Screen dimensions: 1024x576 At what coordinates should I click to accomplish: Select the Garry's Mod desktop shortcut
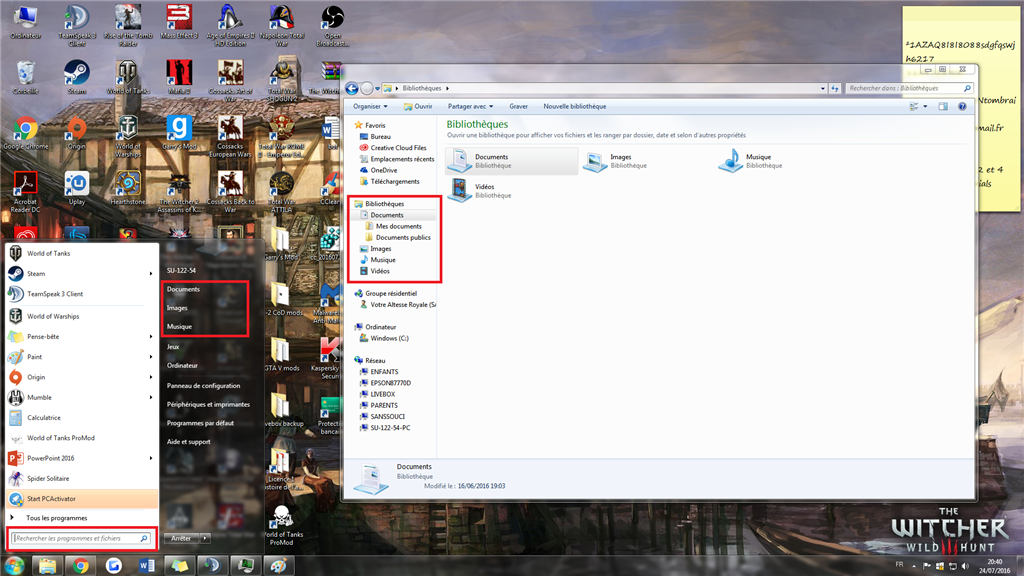point(179,133)
